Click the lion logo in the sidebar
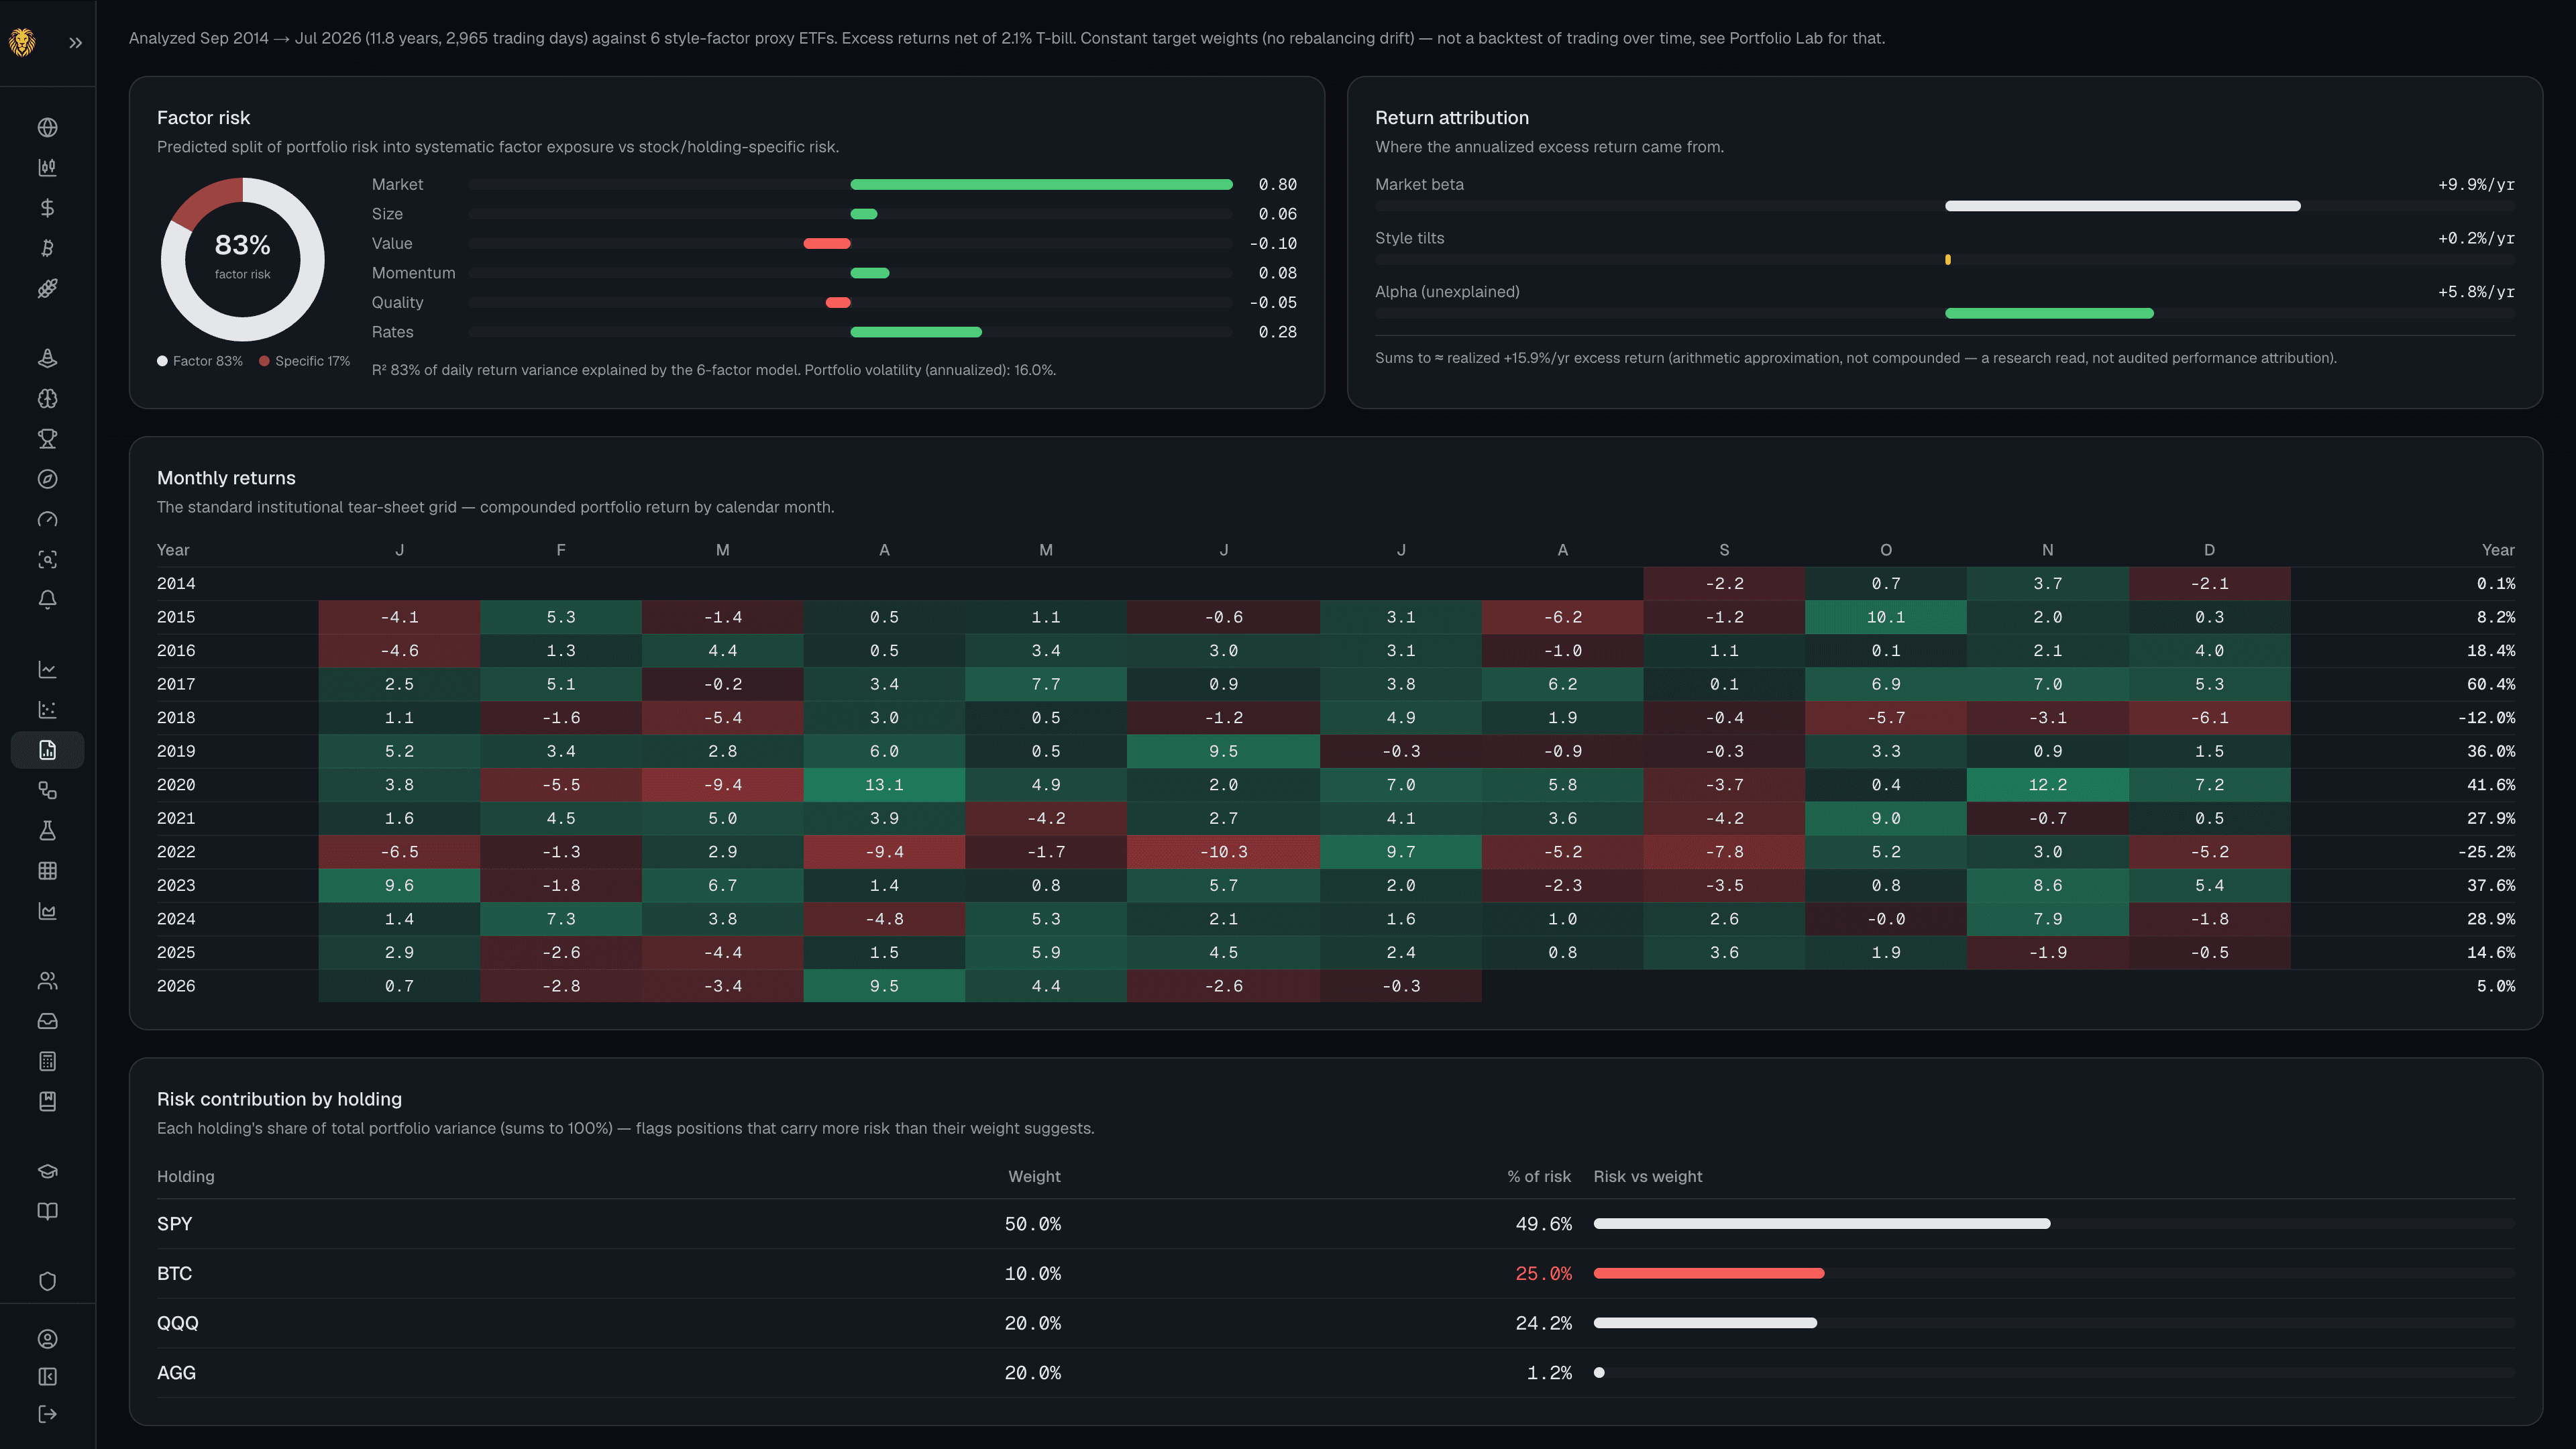This screenshot has height=1449, width=2576. tap(22, 42)
